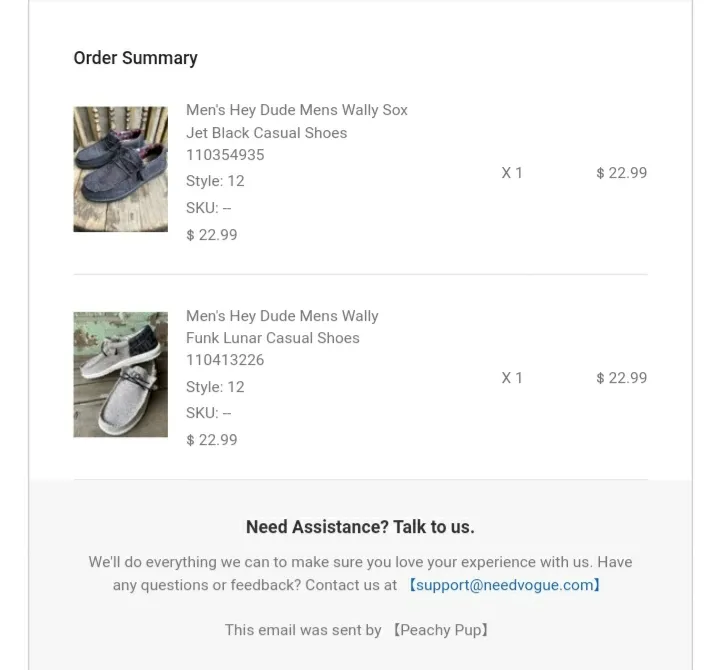Click the Peachy Pup sender name
This screenshot has height=670, width=719.
(441, 630)
